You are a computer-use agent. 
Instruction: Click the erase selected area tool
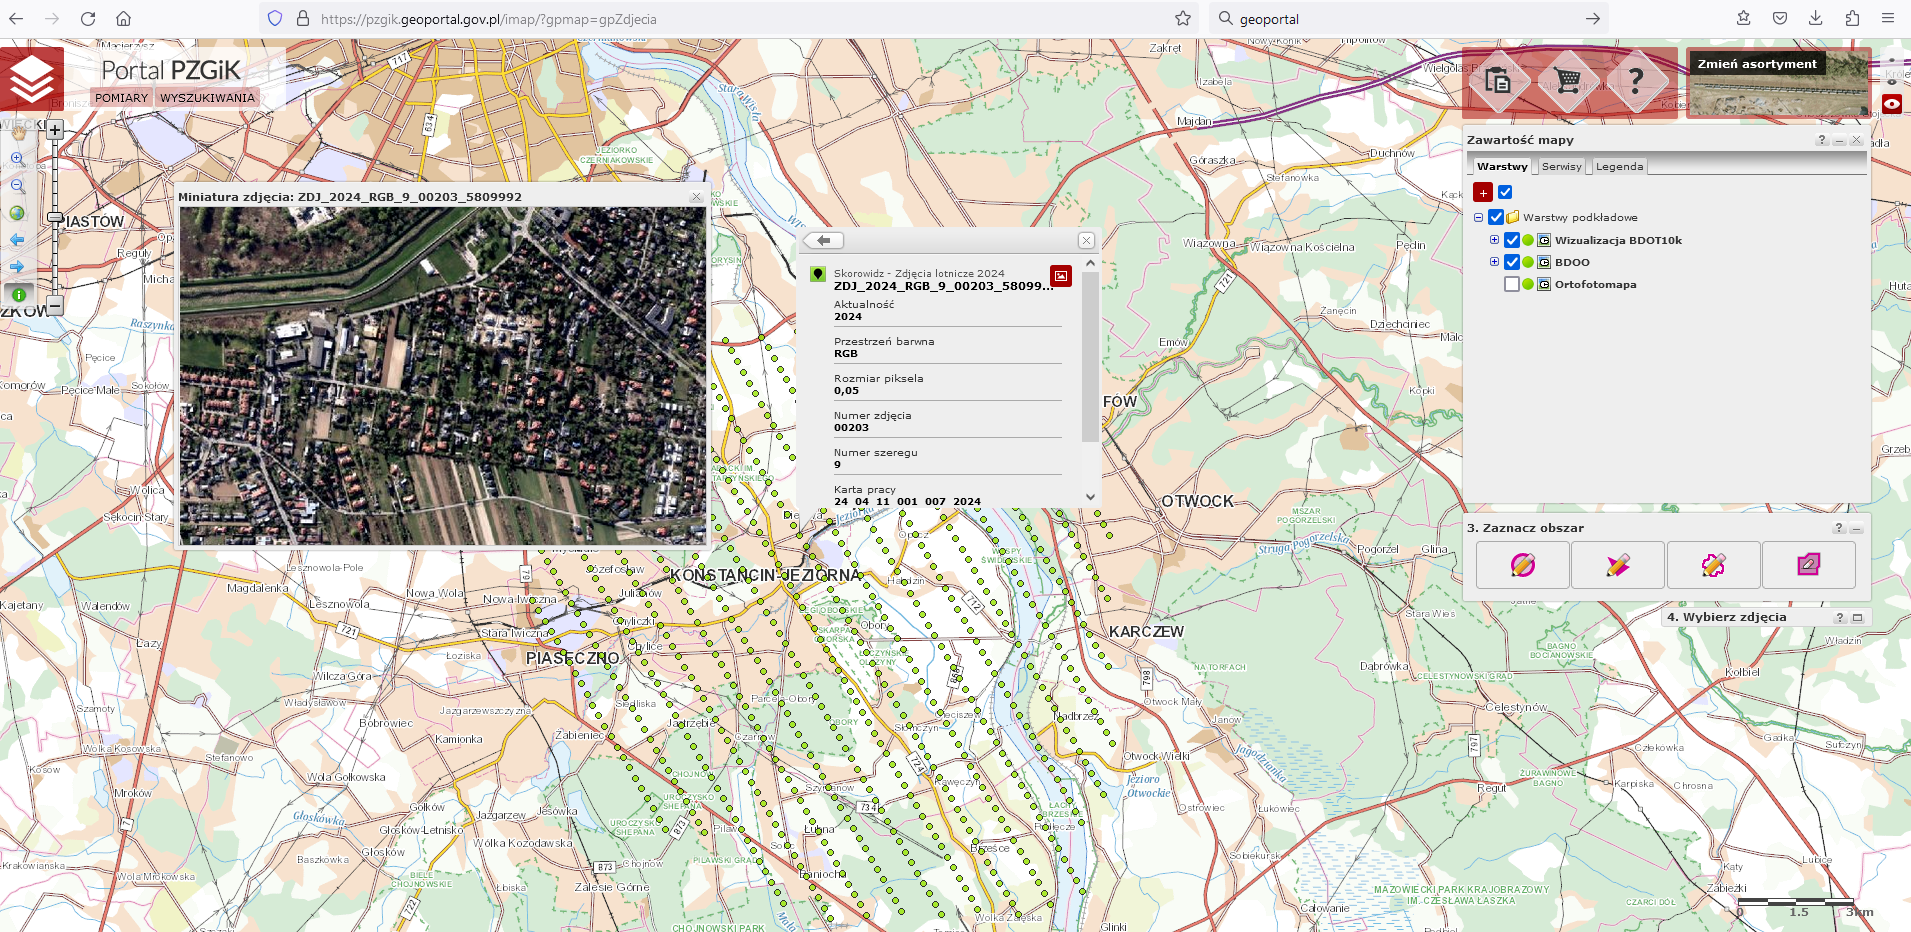1808,565
